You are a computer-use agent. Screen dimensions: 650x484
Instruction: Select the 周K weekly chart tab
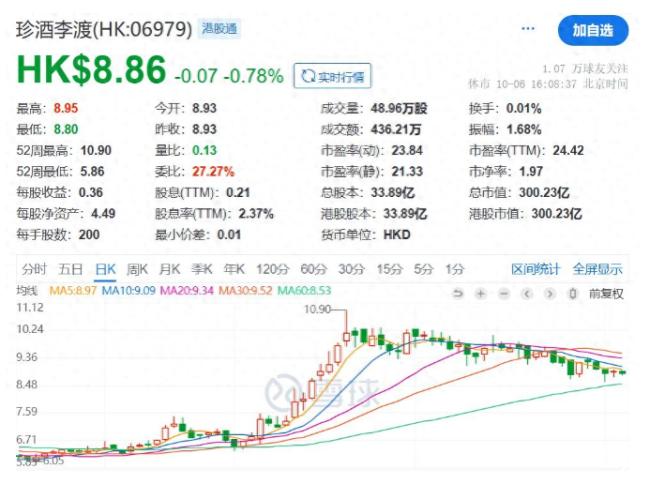[x=137, y=268]
